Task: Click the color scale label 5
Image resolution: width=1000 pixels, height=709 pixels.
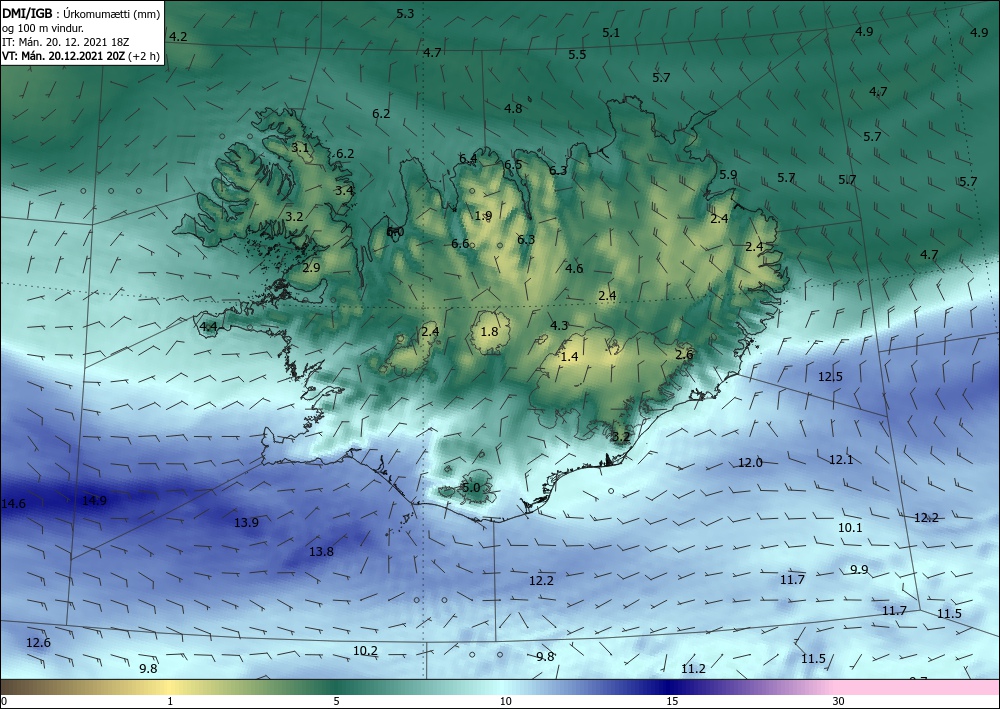Action: coord(337,702)
